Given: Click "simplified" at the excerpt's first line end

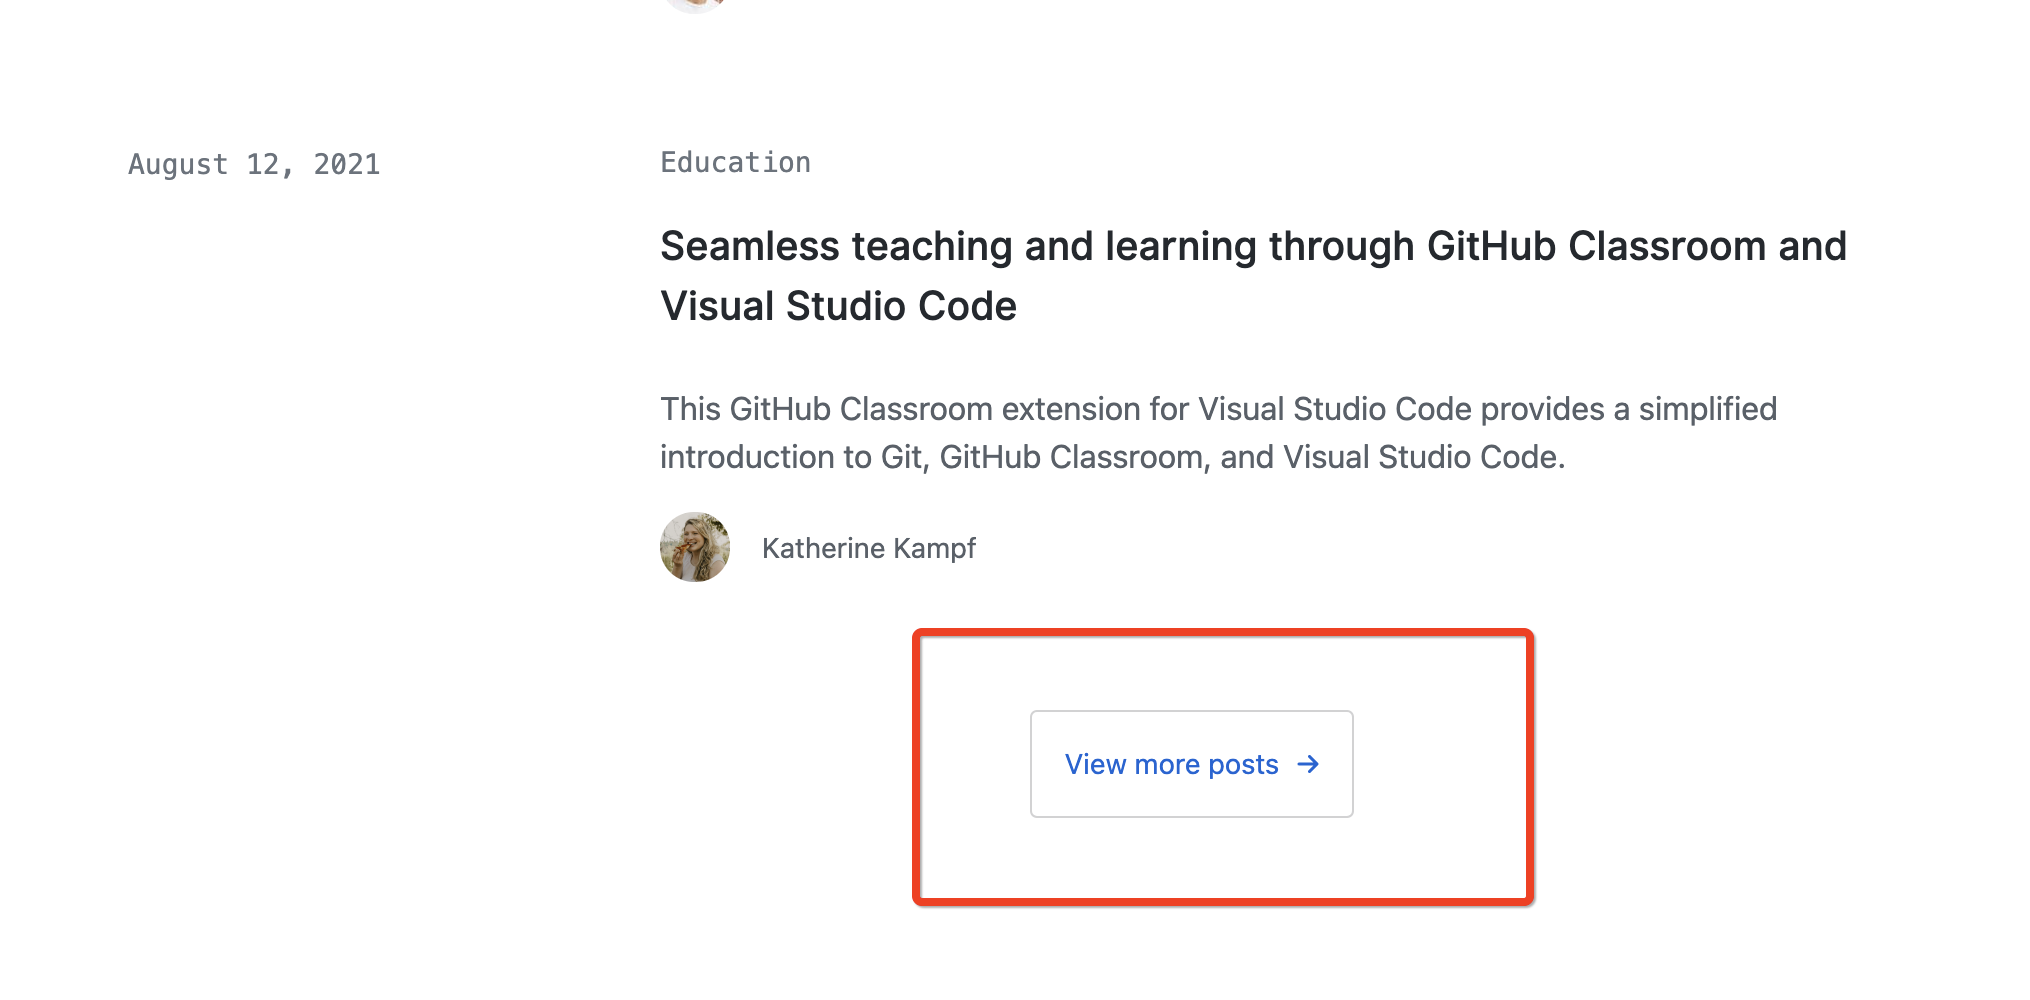Looking at the screenshot, I should 1707,409.
